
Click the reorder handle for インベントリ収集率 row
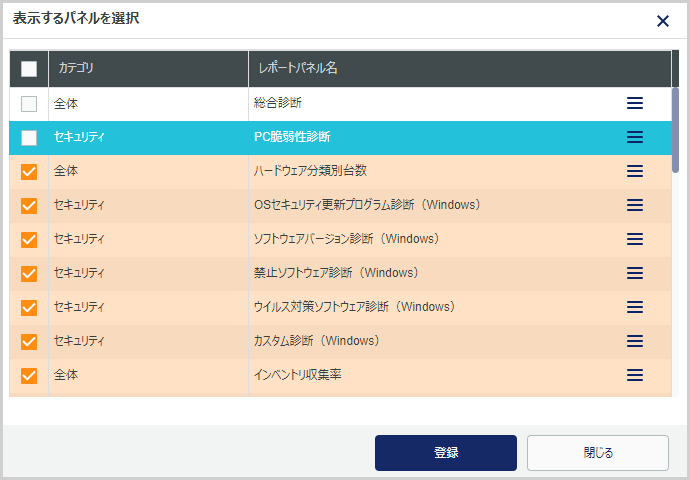tap(635, 375)
